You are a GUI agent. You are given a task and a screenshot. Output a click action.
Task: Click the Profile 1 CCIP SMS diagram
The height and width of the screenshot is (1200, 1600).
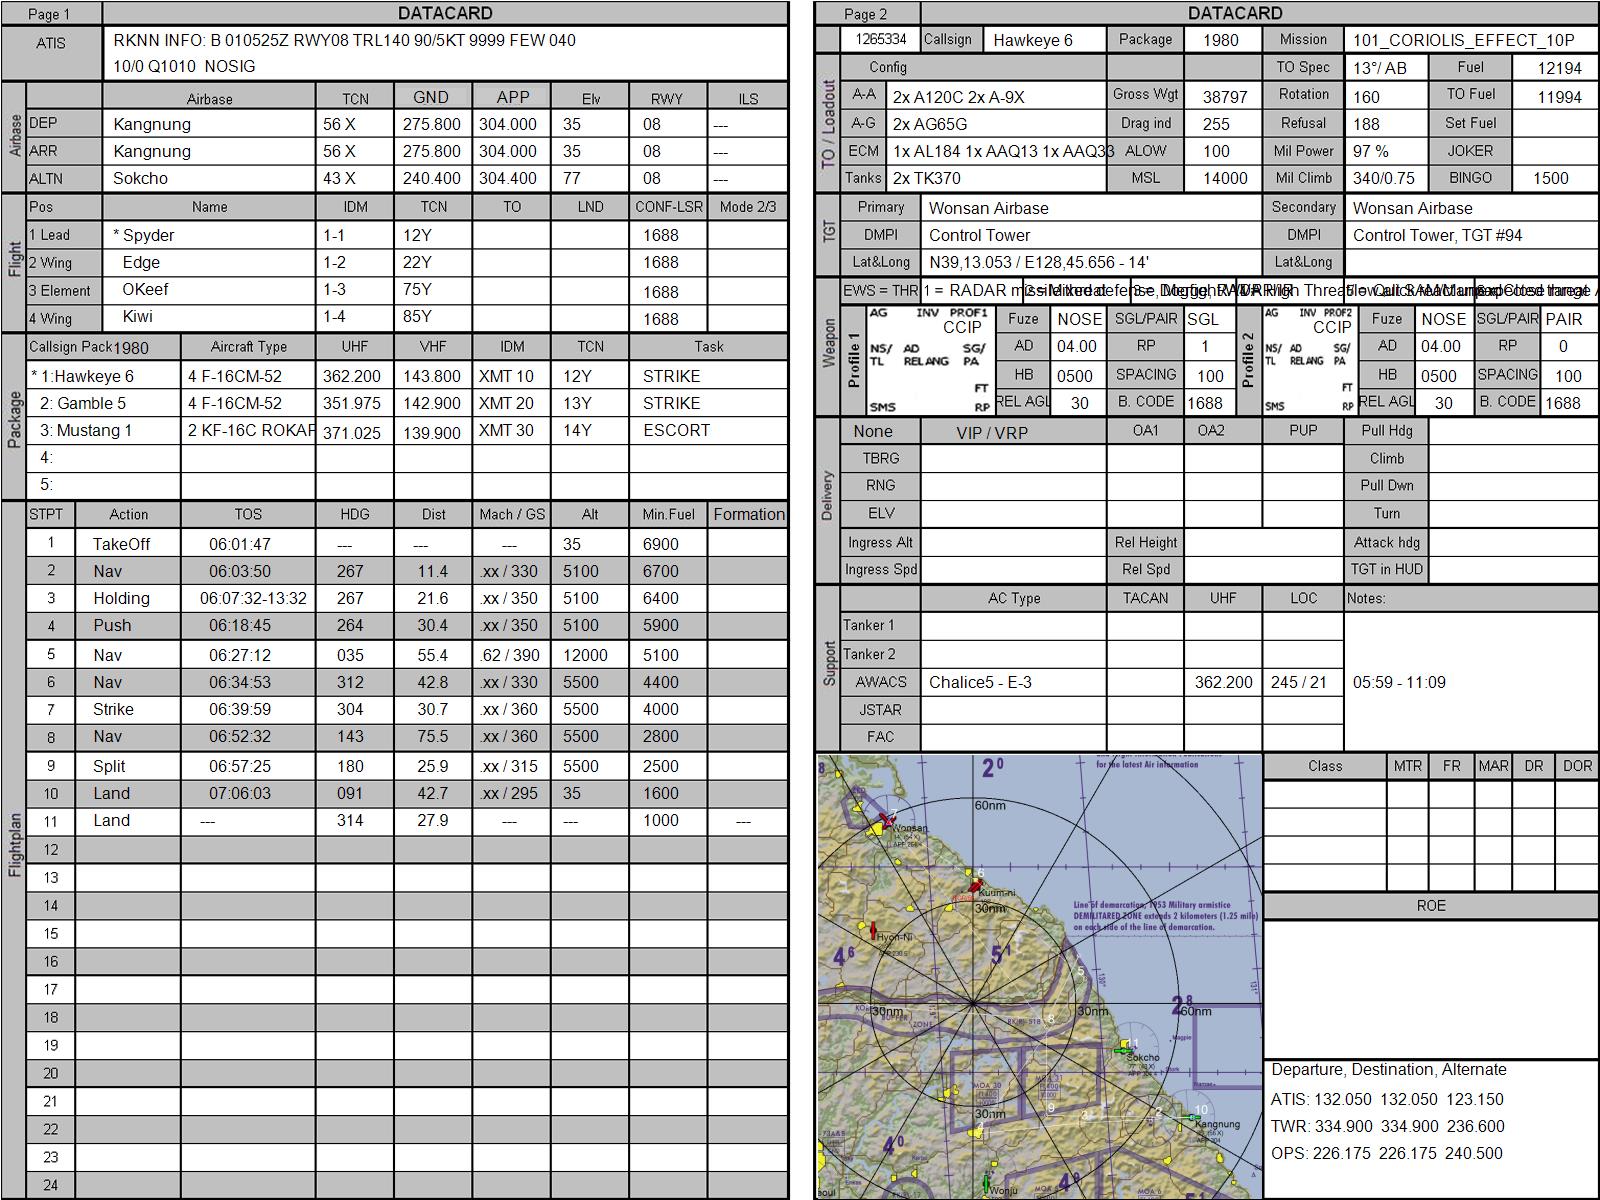tap(929, 360)
